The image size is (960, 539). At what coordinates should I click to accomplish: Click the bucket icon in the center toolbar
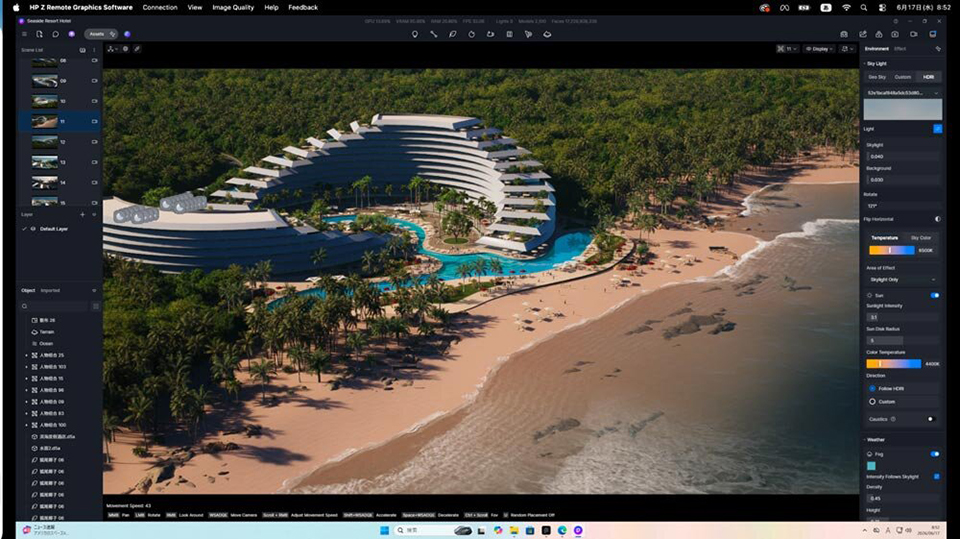coord(490,34)
